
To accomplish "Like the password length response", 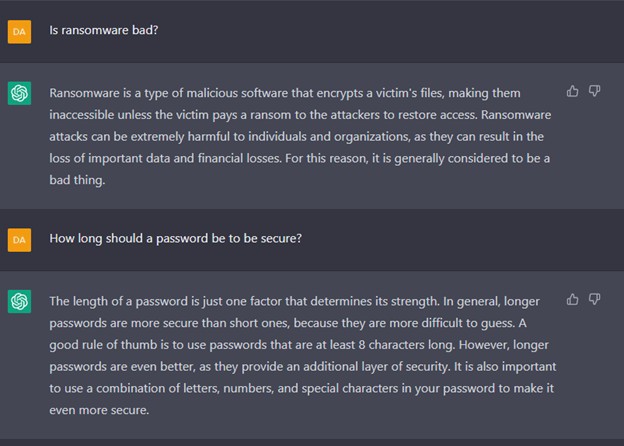I will (572, 300).
